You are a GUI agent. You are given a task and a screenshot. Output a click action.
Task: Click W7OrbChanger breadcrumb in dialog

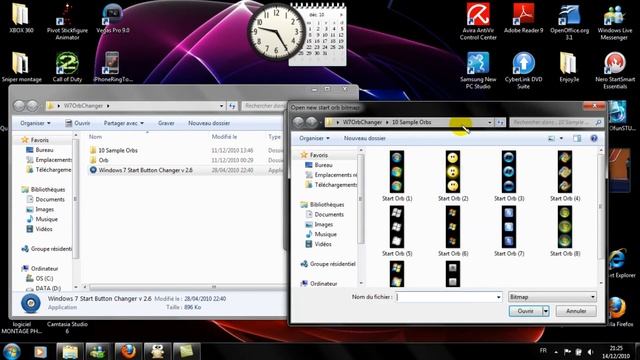pyautogui.click(x=362, y=122)
